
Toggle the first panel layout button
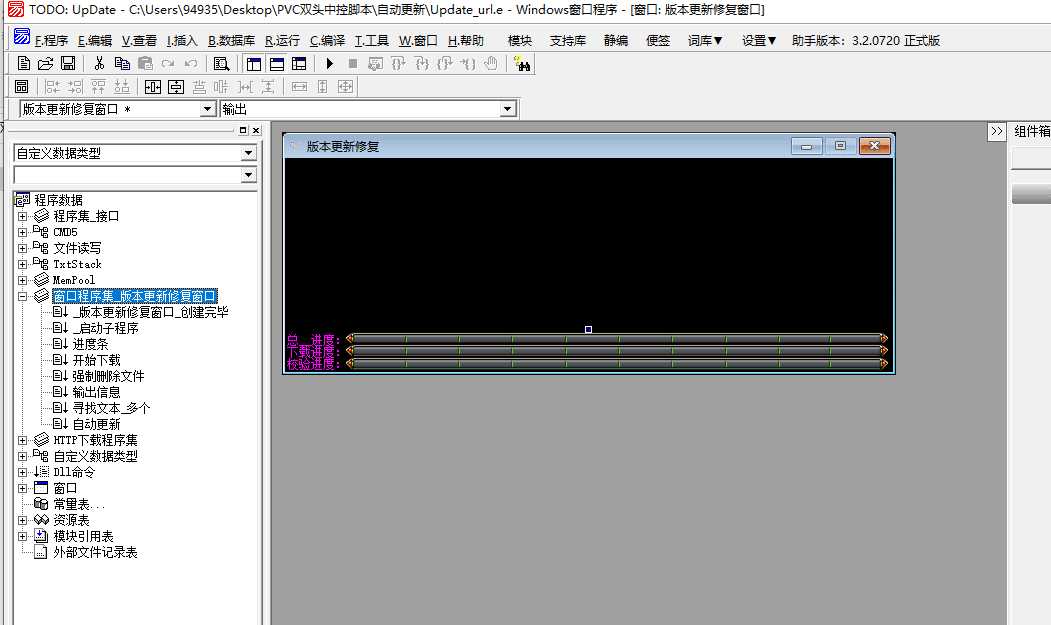click(253, 63)
